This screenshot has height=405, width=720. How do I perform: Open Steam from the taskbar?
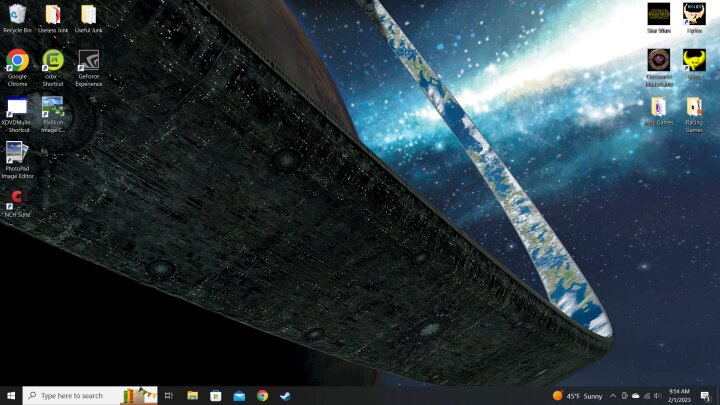coord(286,395)
